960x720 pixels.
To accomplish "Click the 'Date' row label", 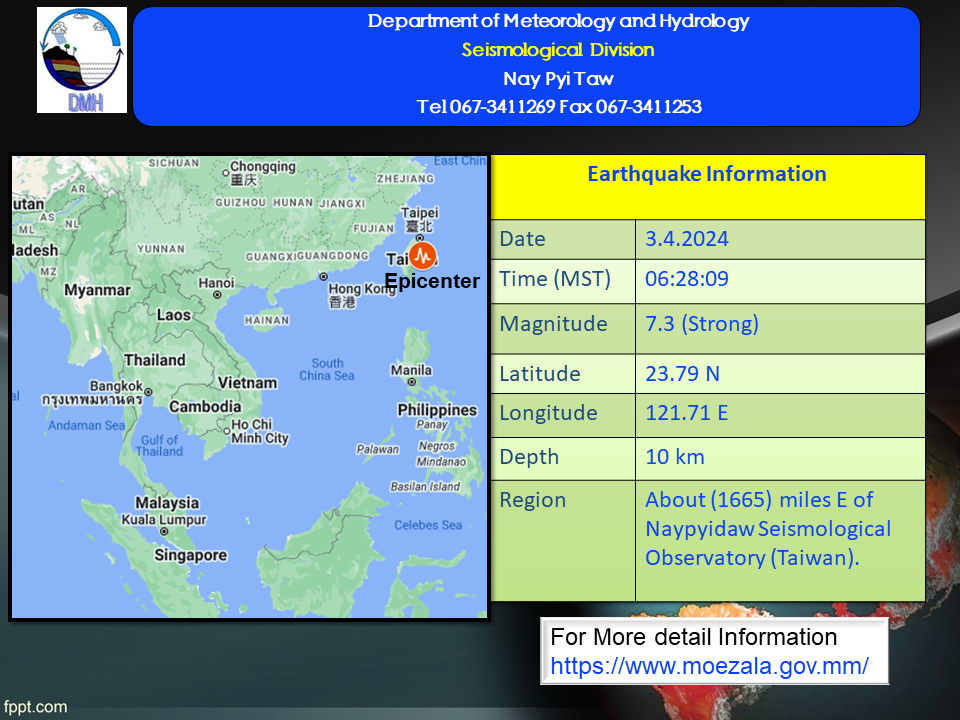I will [x=522, y=239].
